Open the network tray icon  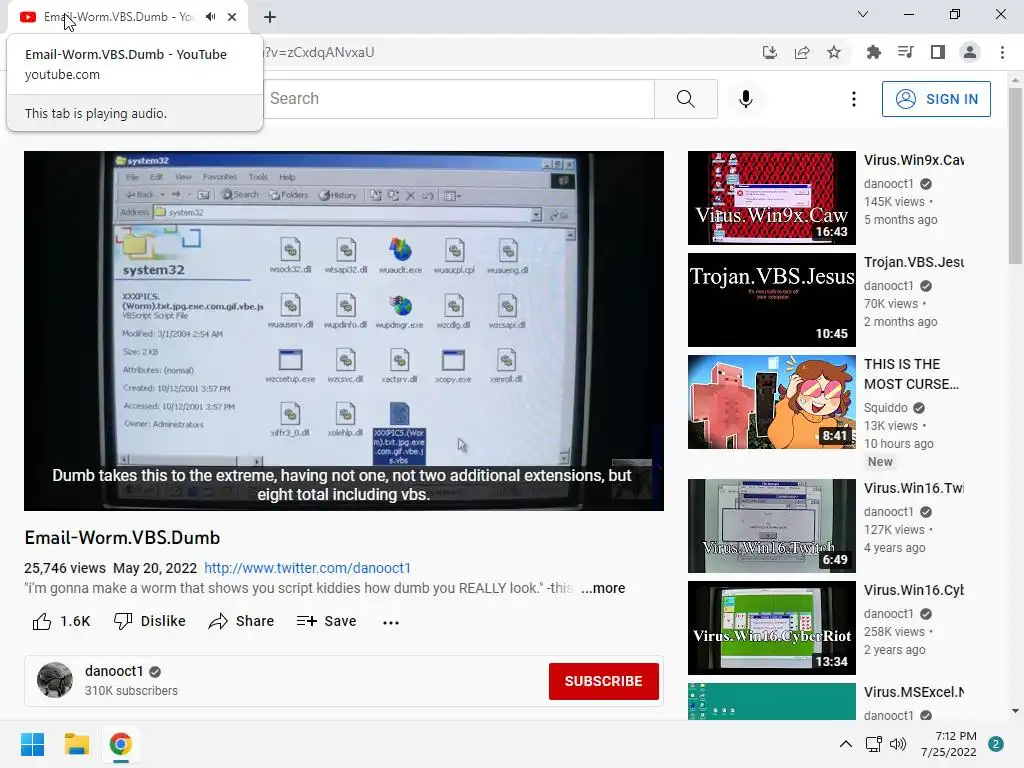tap(873, 744)
